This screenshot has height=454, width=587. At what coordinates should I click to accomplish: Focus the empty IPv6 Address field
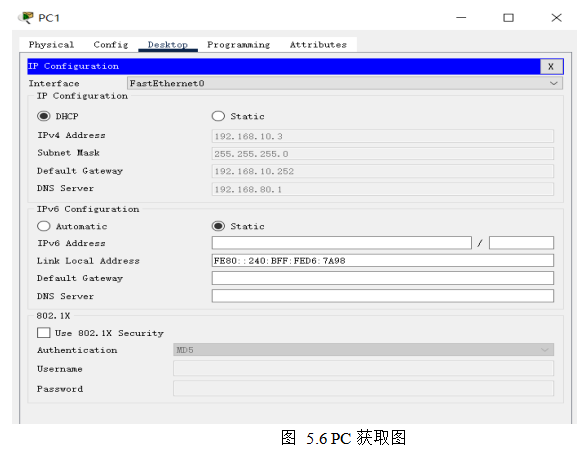click(341, 243)
